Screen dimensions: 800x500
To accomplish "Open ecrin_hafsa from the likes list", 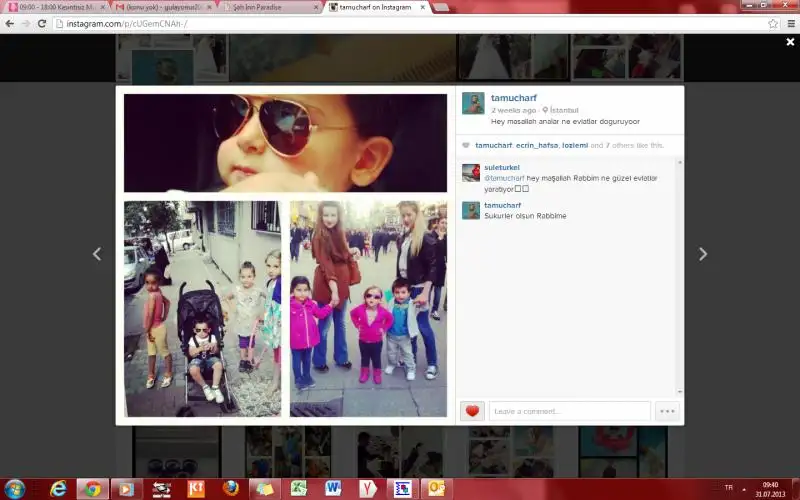I will 537,145.
